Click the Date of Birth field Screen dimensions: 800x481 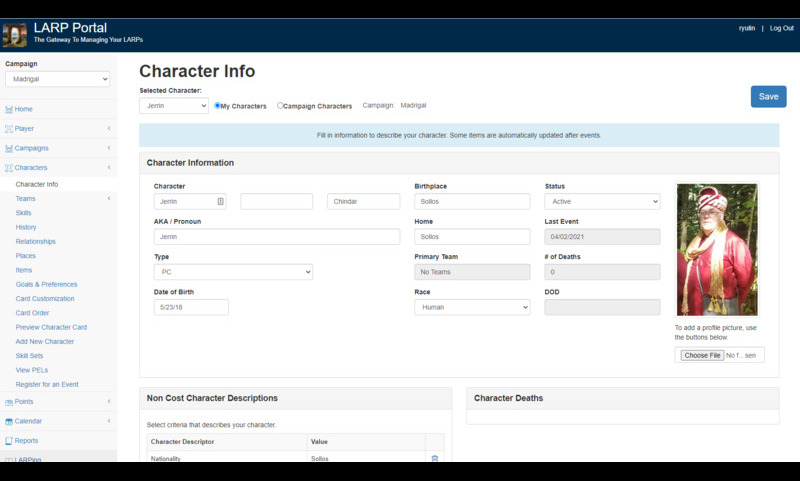(191, 307)
